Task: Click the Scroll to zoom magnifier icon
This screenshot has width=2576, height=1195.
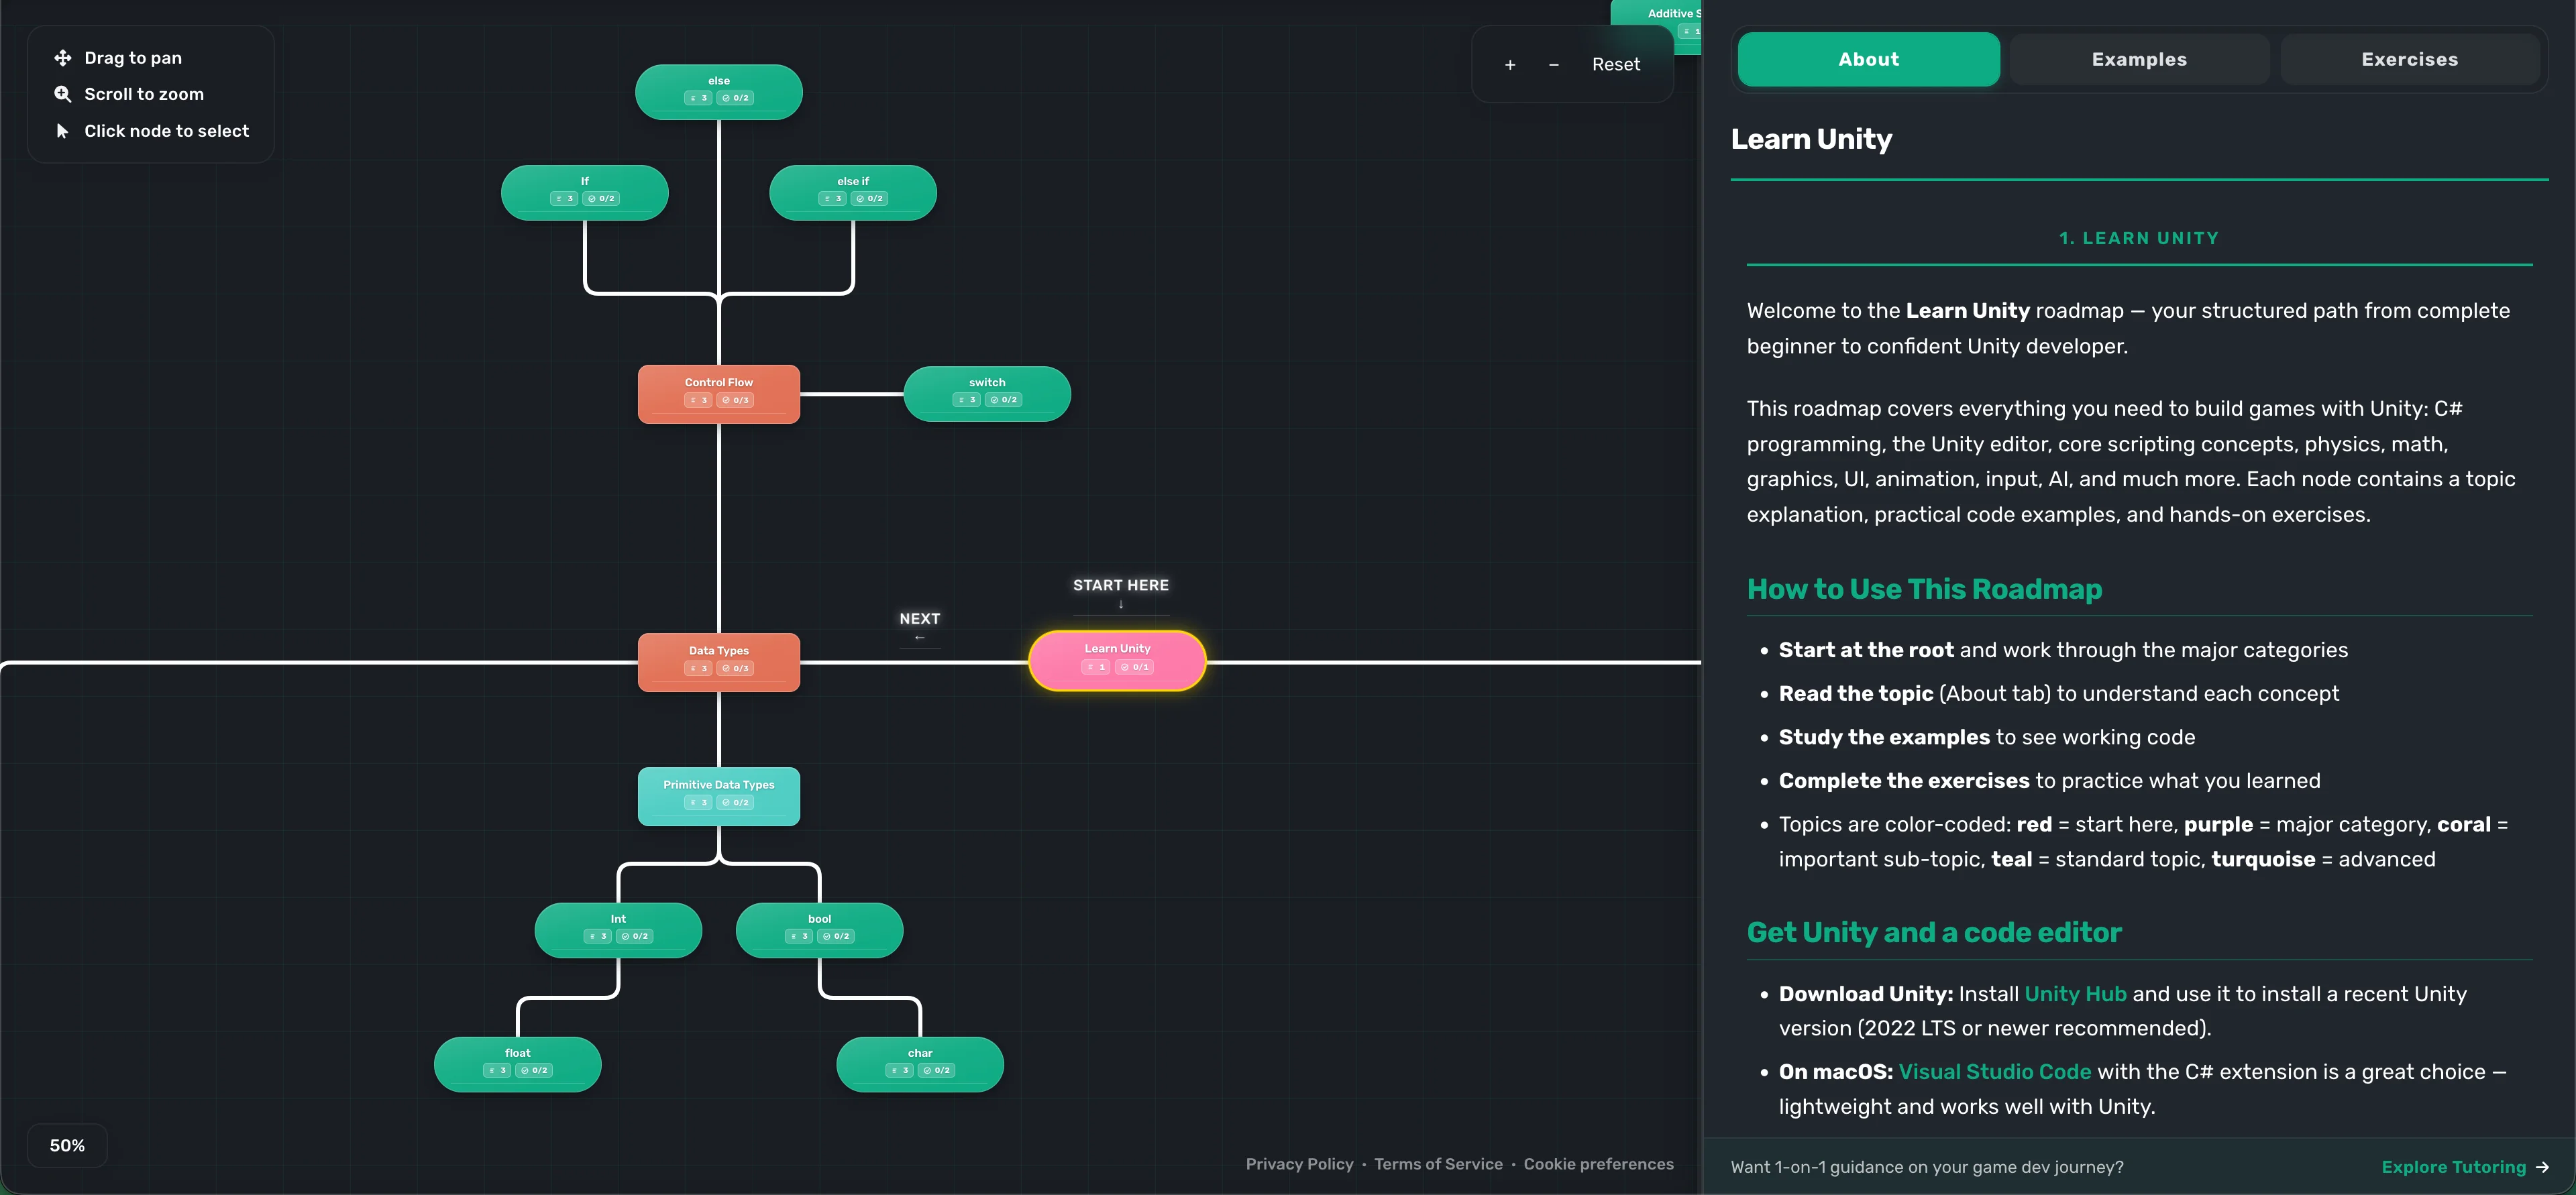Action: [x=62, y=94]
